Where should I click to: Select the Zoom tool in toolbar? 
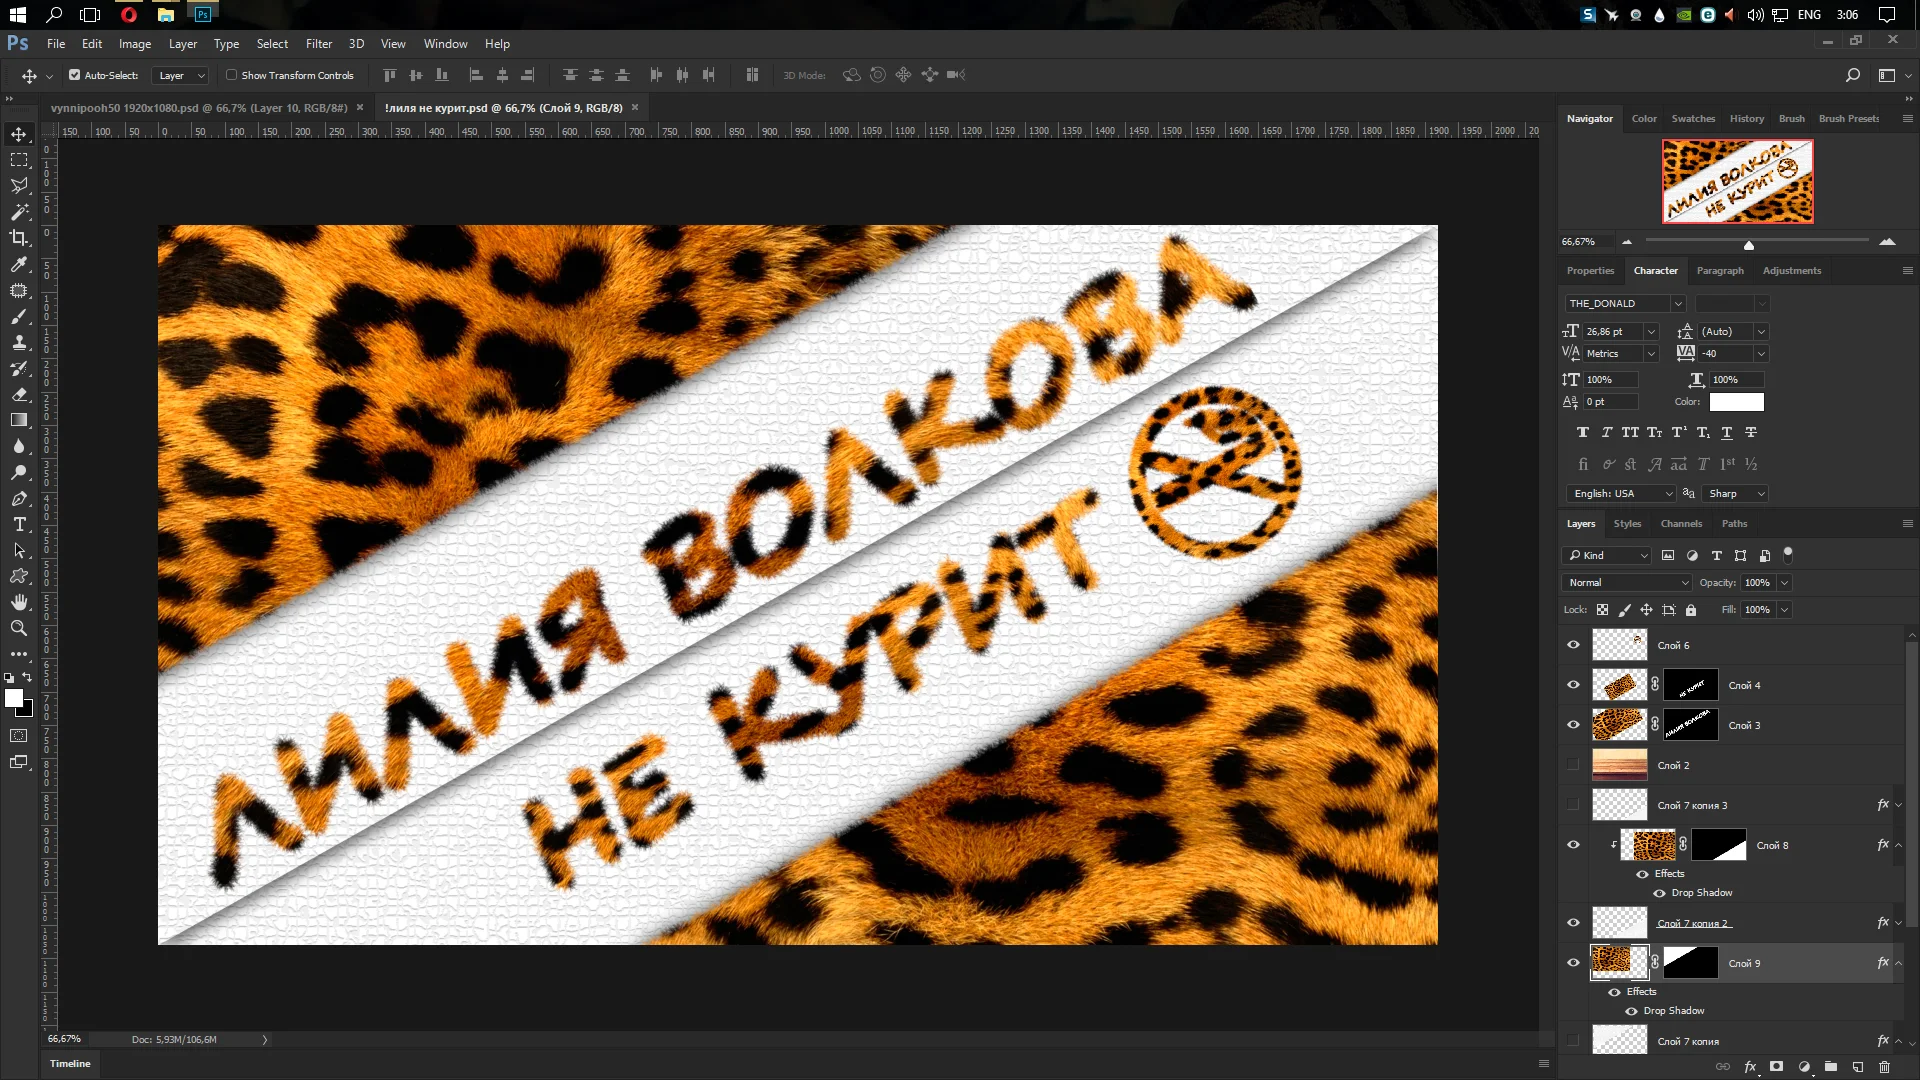19,628
